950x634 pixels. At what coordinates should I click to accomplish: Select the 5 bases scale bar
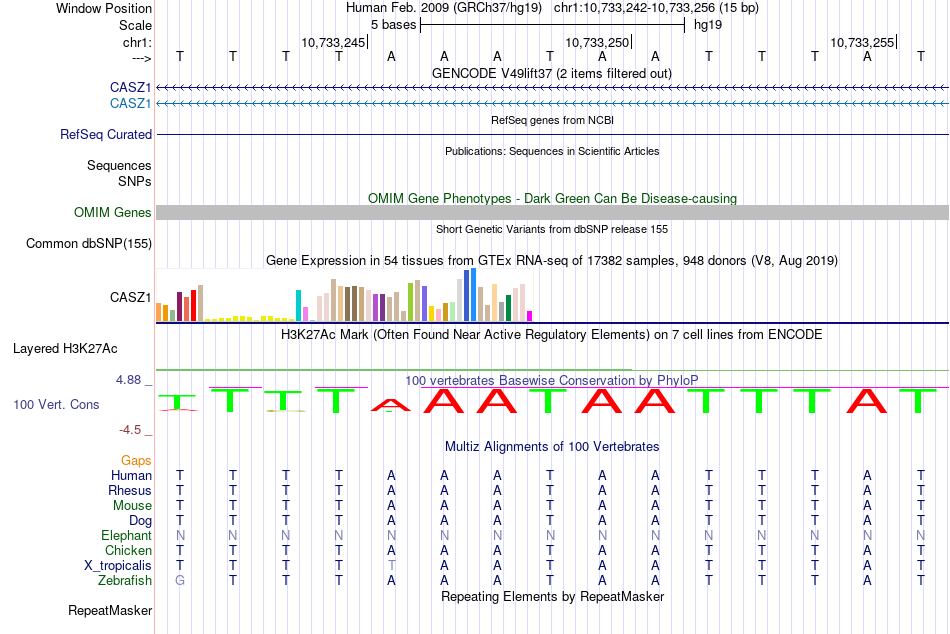tap(552, 25)
